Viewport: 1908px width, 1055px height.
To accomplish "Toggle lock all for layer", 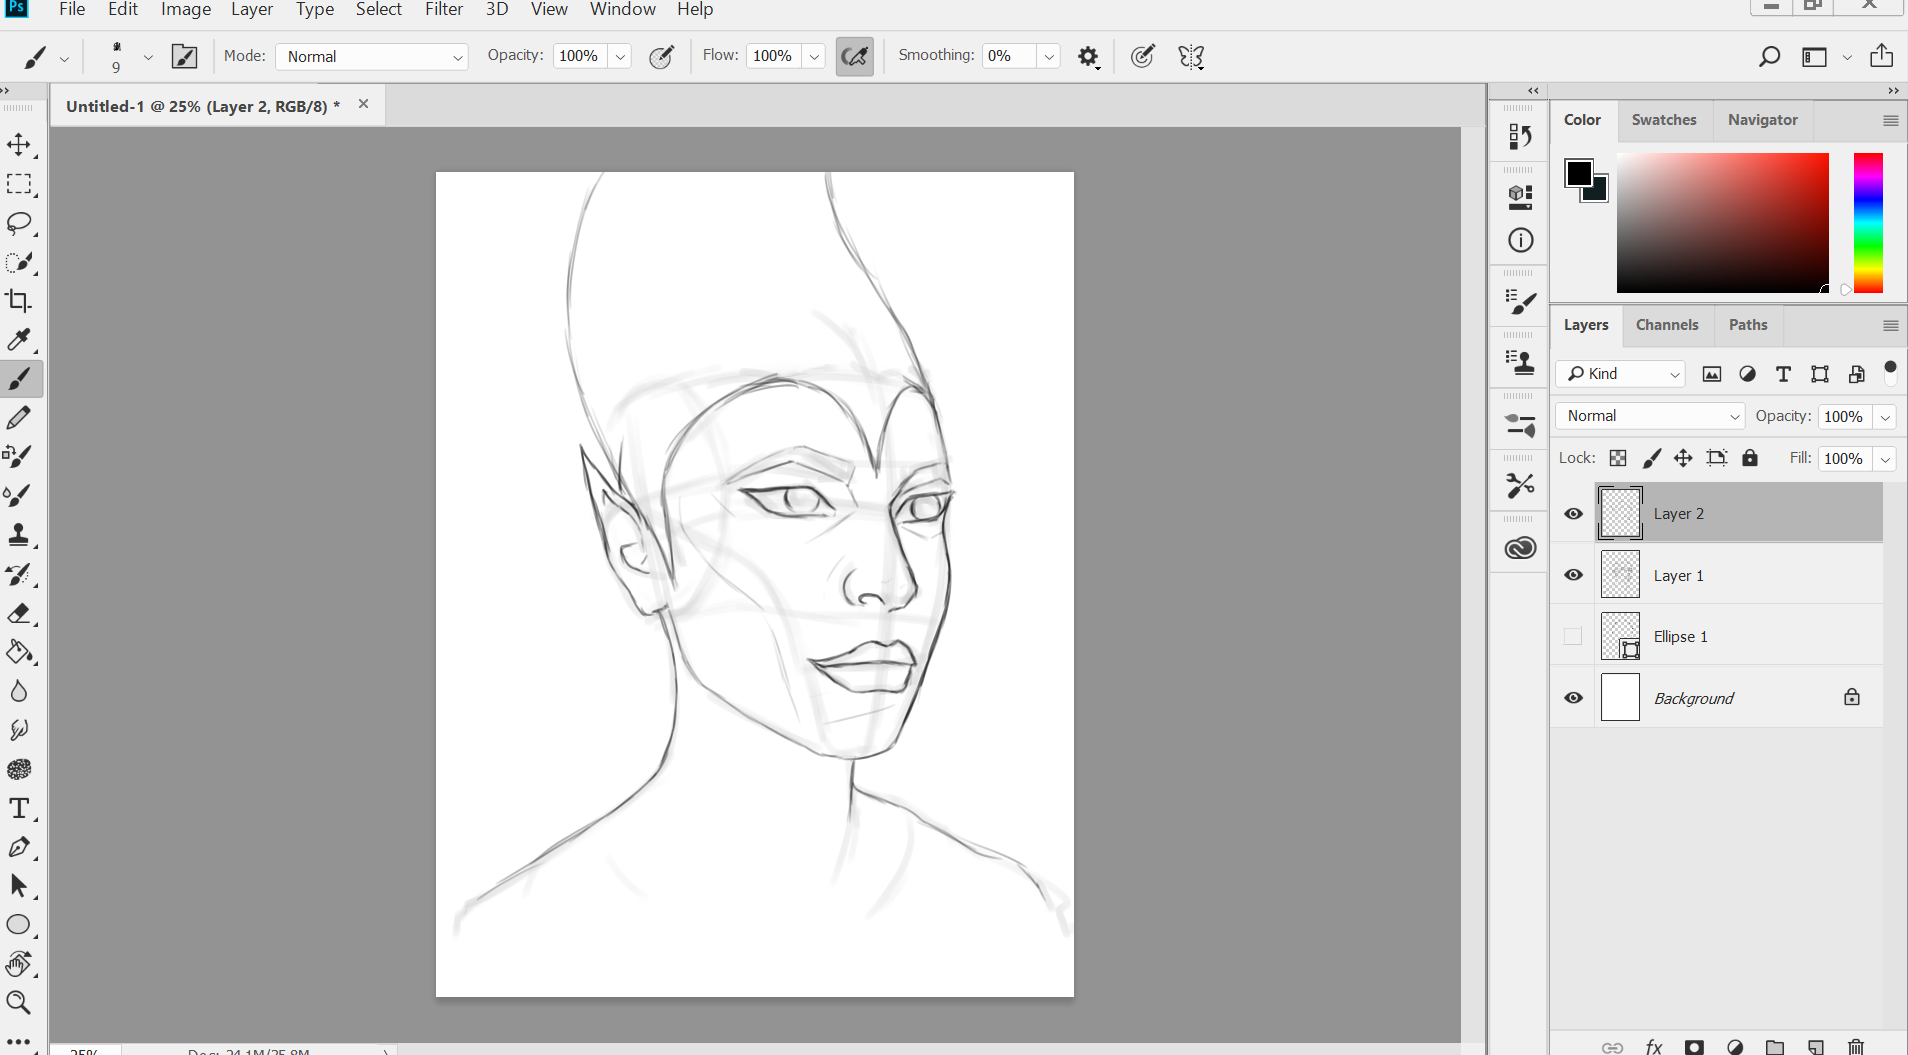I will tap(1749, 458).
